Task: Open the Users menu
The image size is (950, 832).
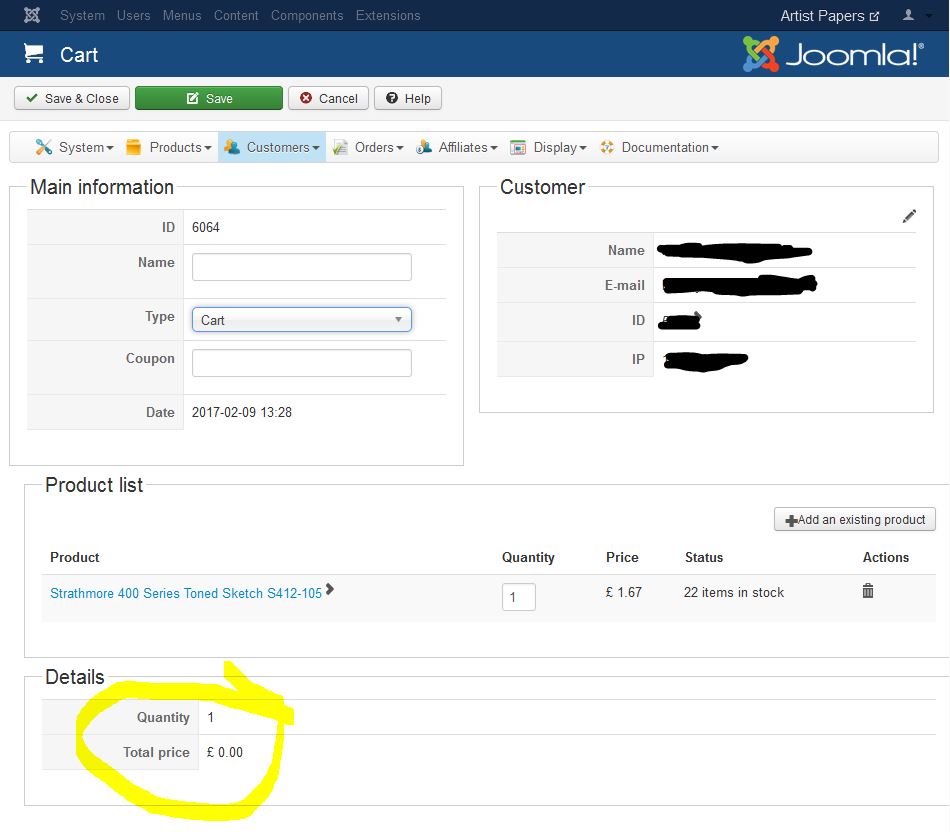Action: pyautogui.click(x=133, y=15)
